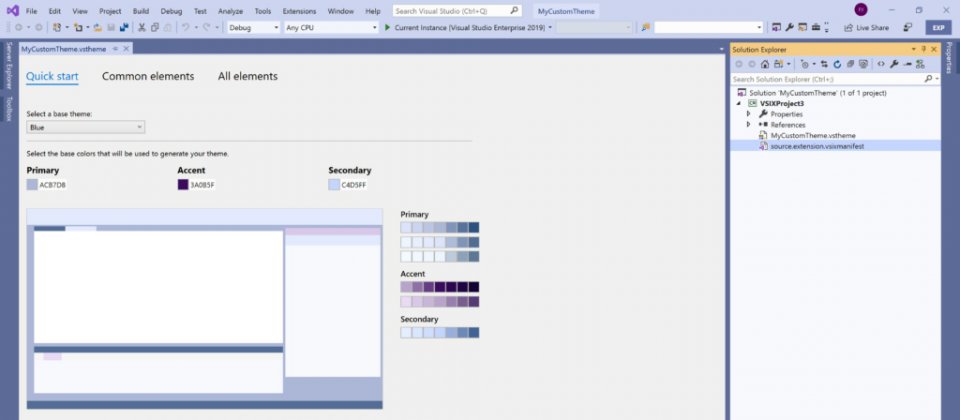This screenshot has height=420, width=960.
Task: Click the Preview Selected Items icon in Solution Explorer
Action: coord(907,64)
